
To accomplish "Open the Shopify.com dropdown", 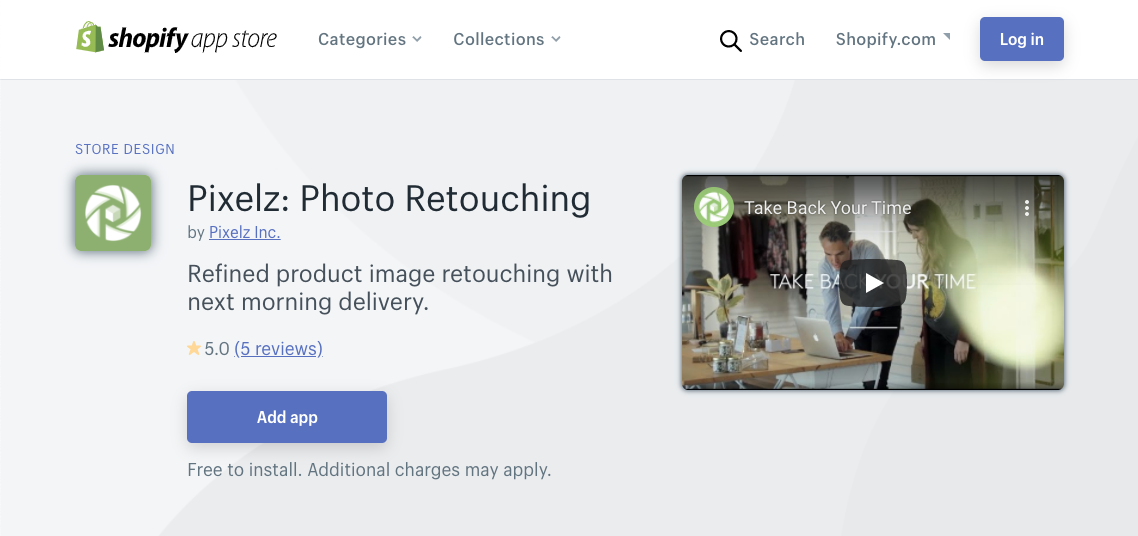I will coord(893,39).
